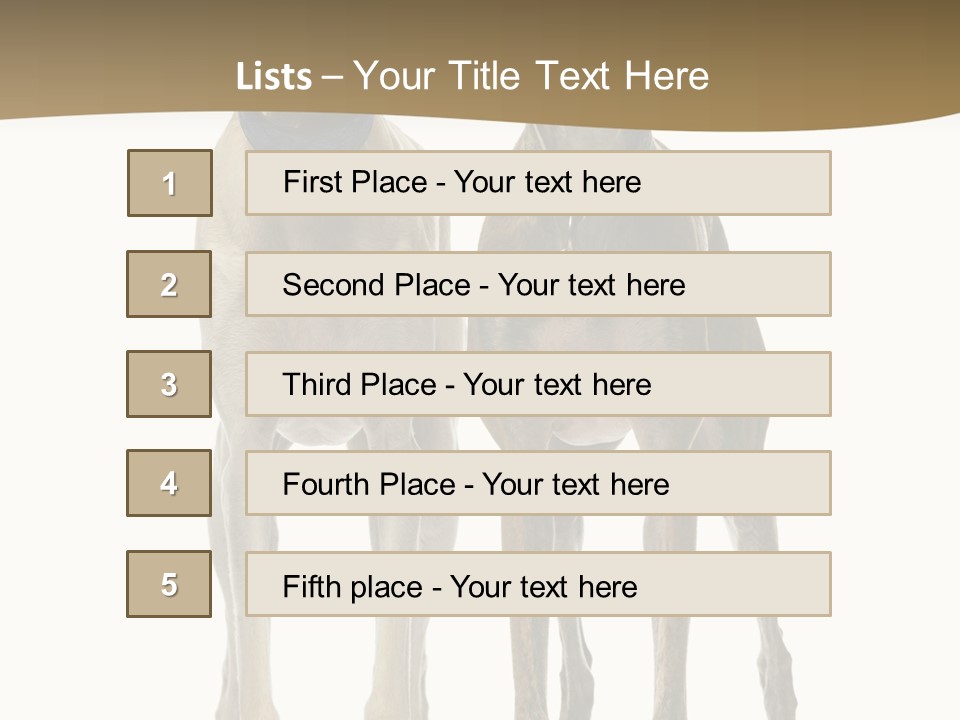Click the number 5 box
This screenshot has width=960, height=720.
pyautogui.click(x=169, y=584)
